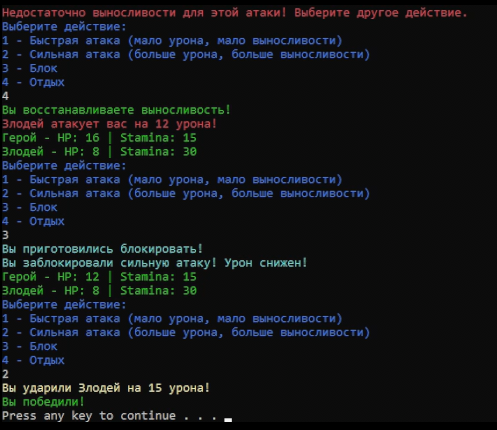Select the 'Герой - HP: 12' status line
The height and width of the screenshot is (430, 497).
[99, 277]
